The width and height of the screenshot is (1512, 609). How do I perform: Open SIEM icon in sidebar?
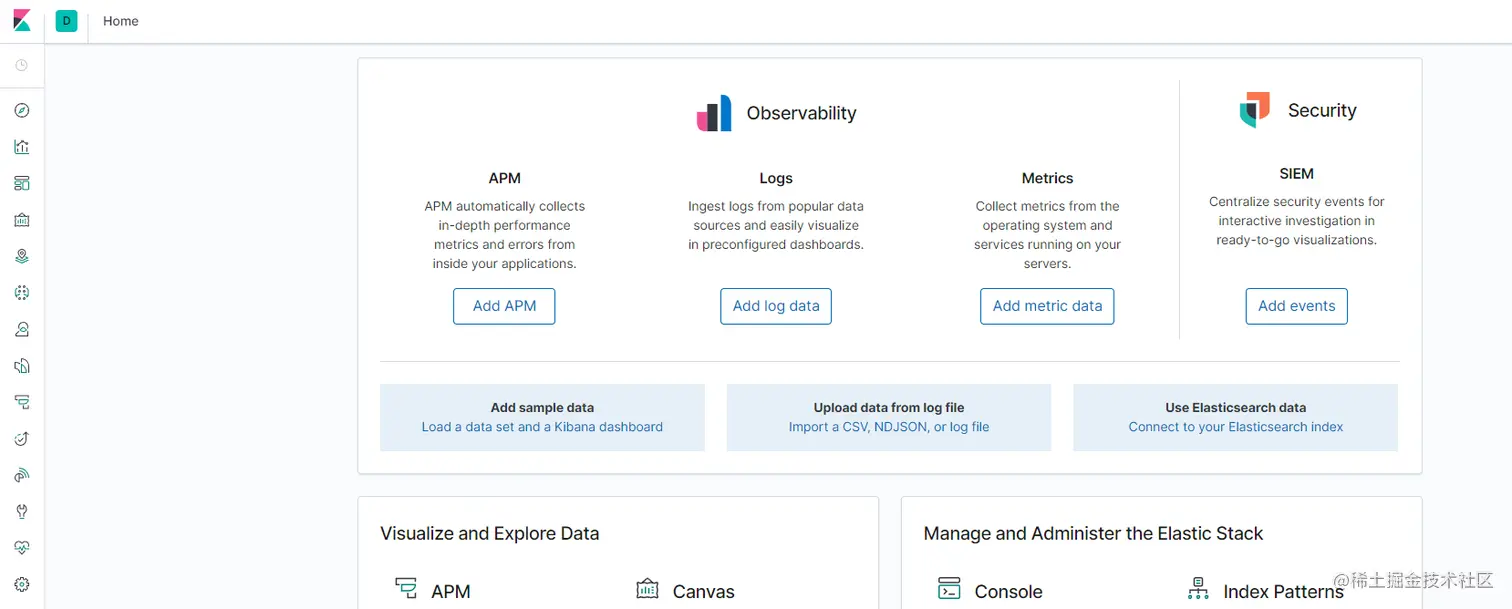point(22,475)
